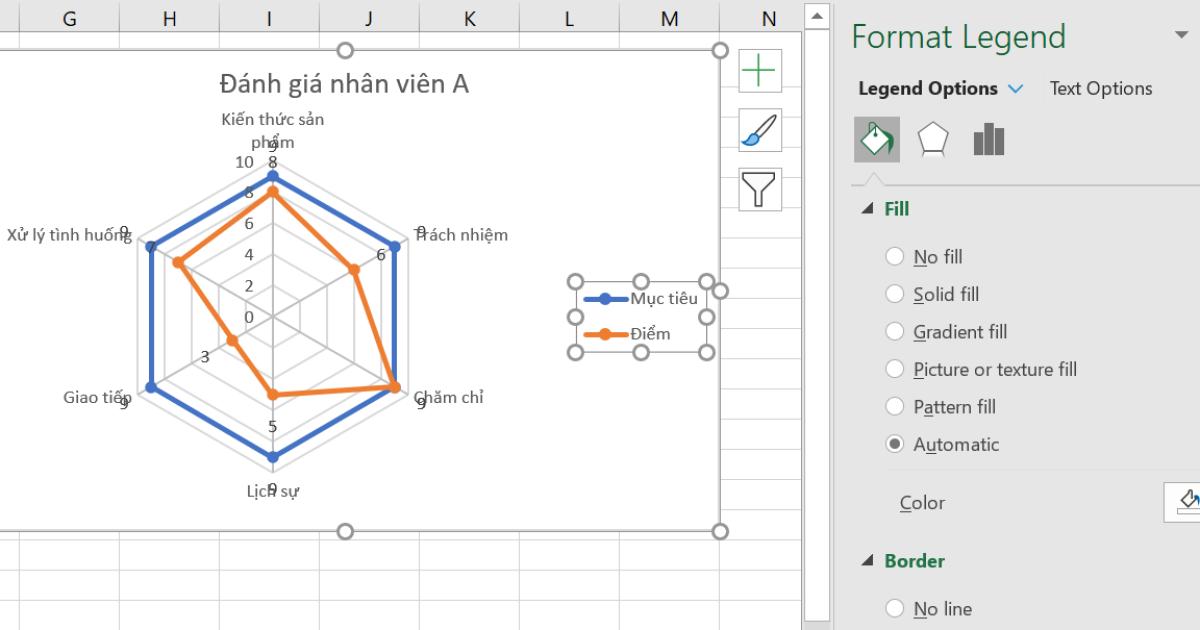
Task: Select the Solid fill option
Action: click(894, 294)
